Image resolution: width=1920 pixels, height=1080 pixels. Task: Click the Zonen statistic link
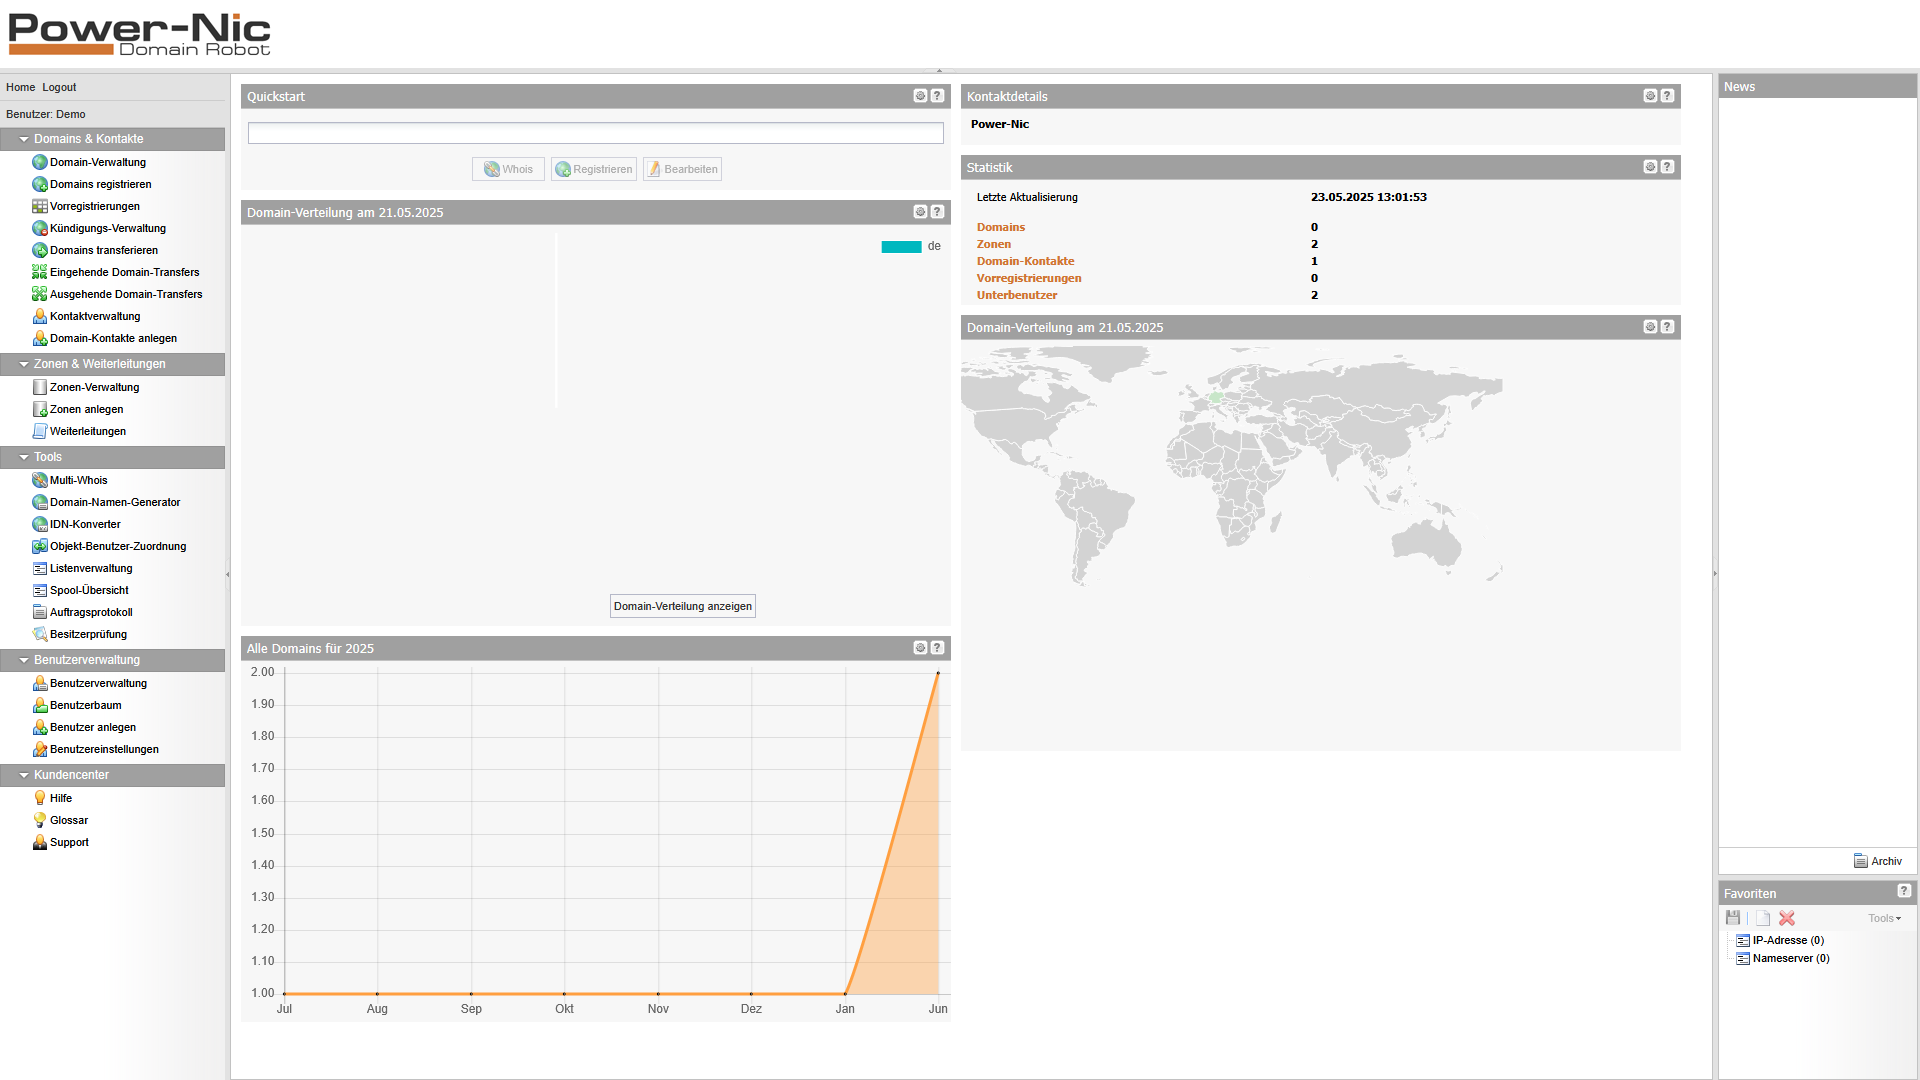[993, 244]
